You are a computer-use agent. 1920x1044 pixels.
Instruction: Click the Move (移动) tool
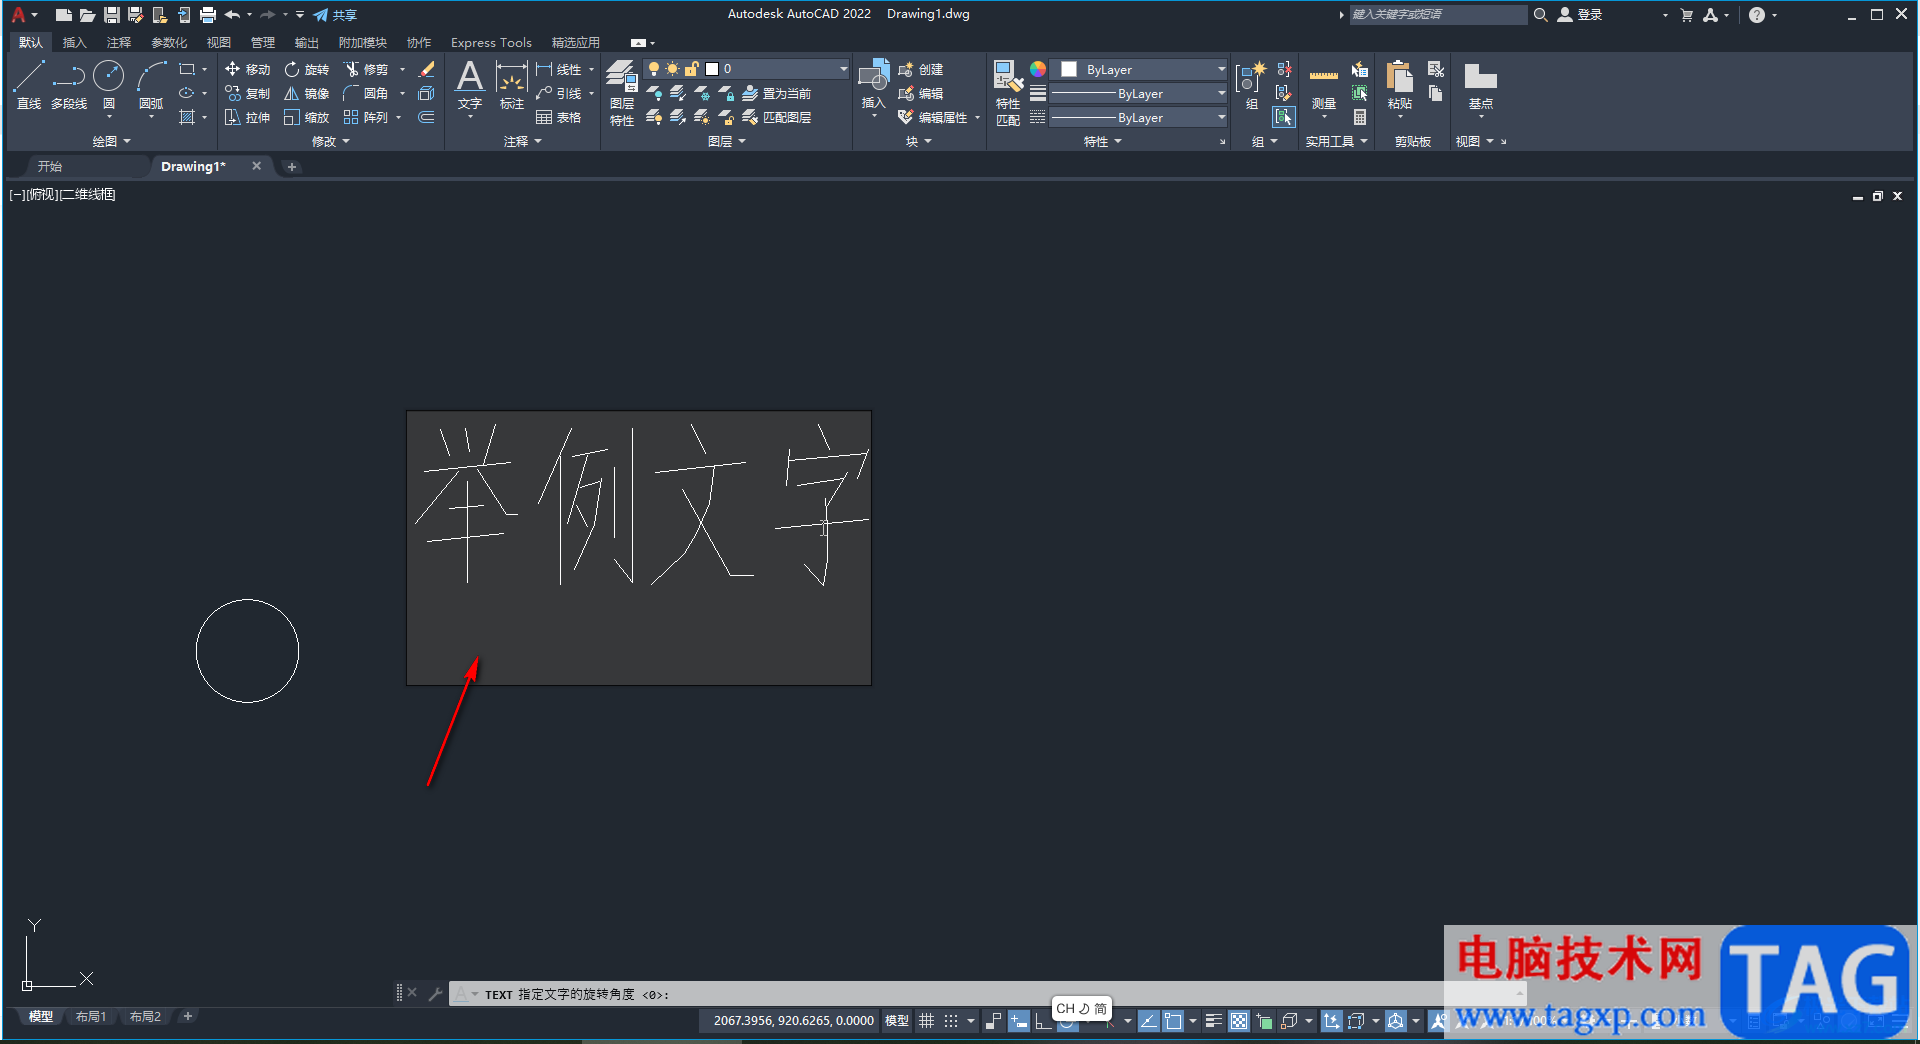tap(247, 69)
